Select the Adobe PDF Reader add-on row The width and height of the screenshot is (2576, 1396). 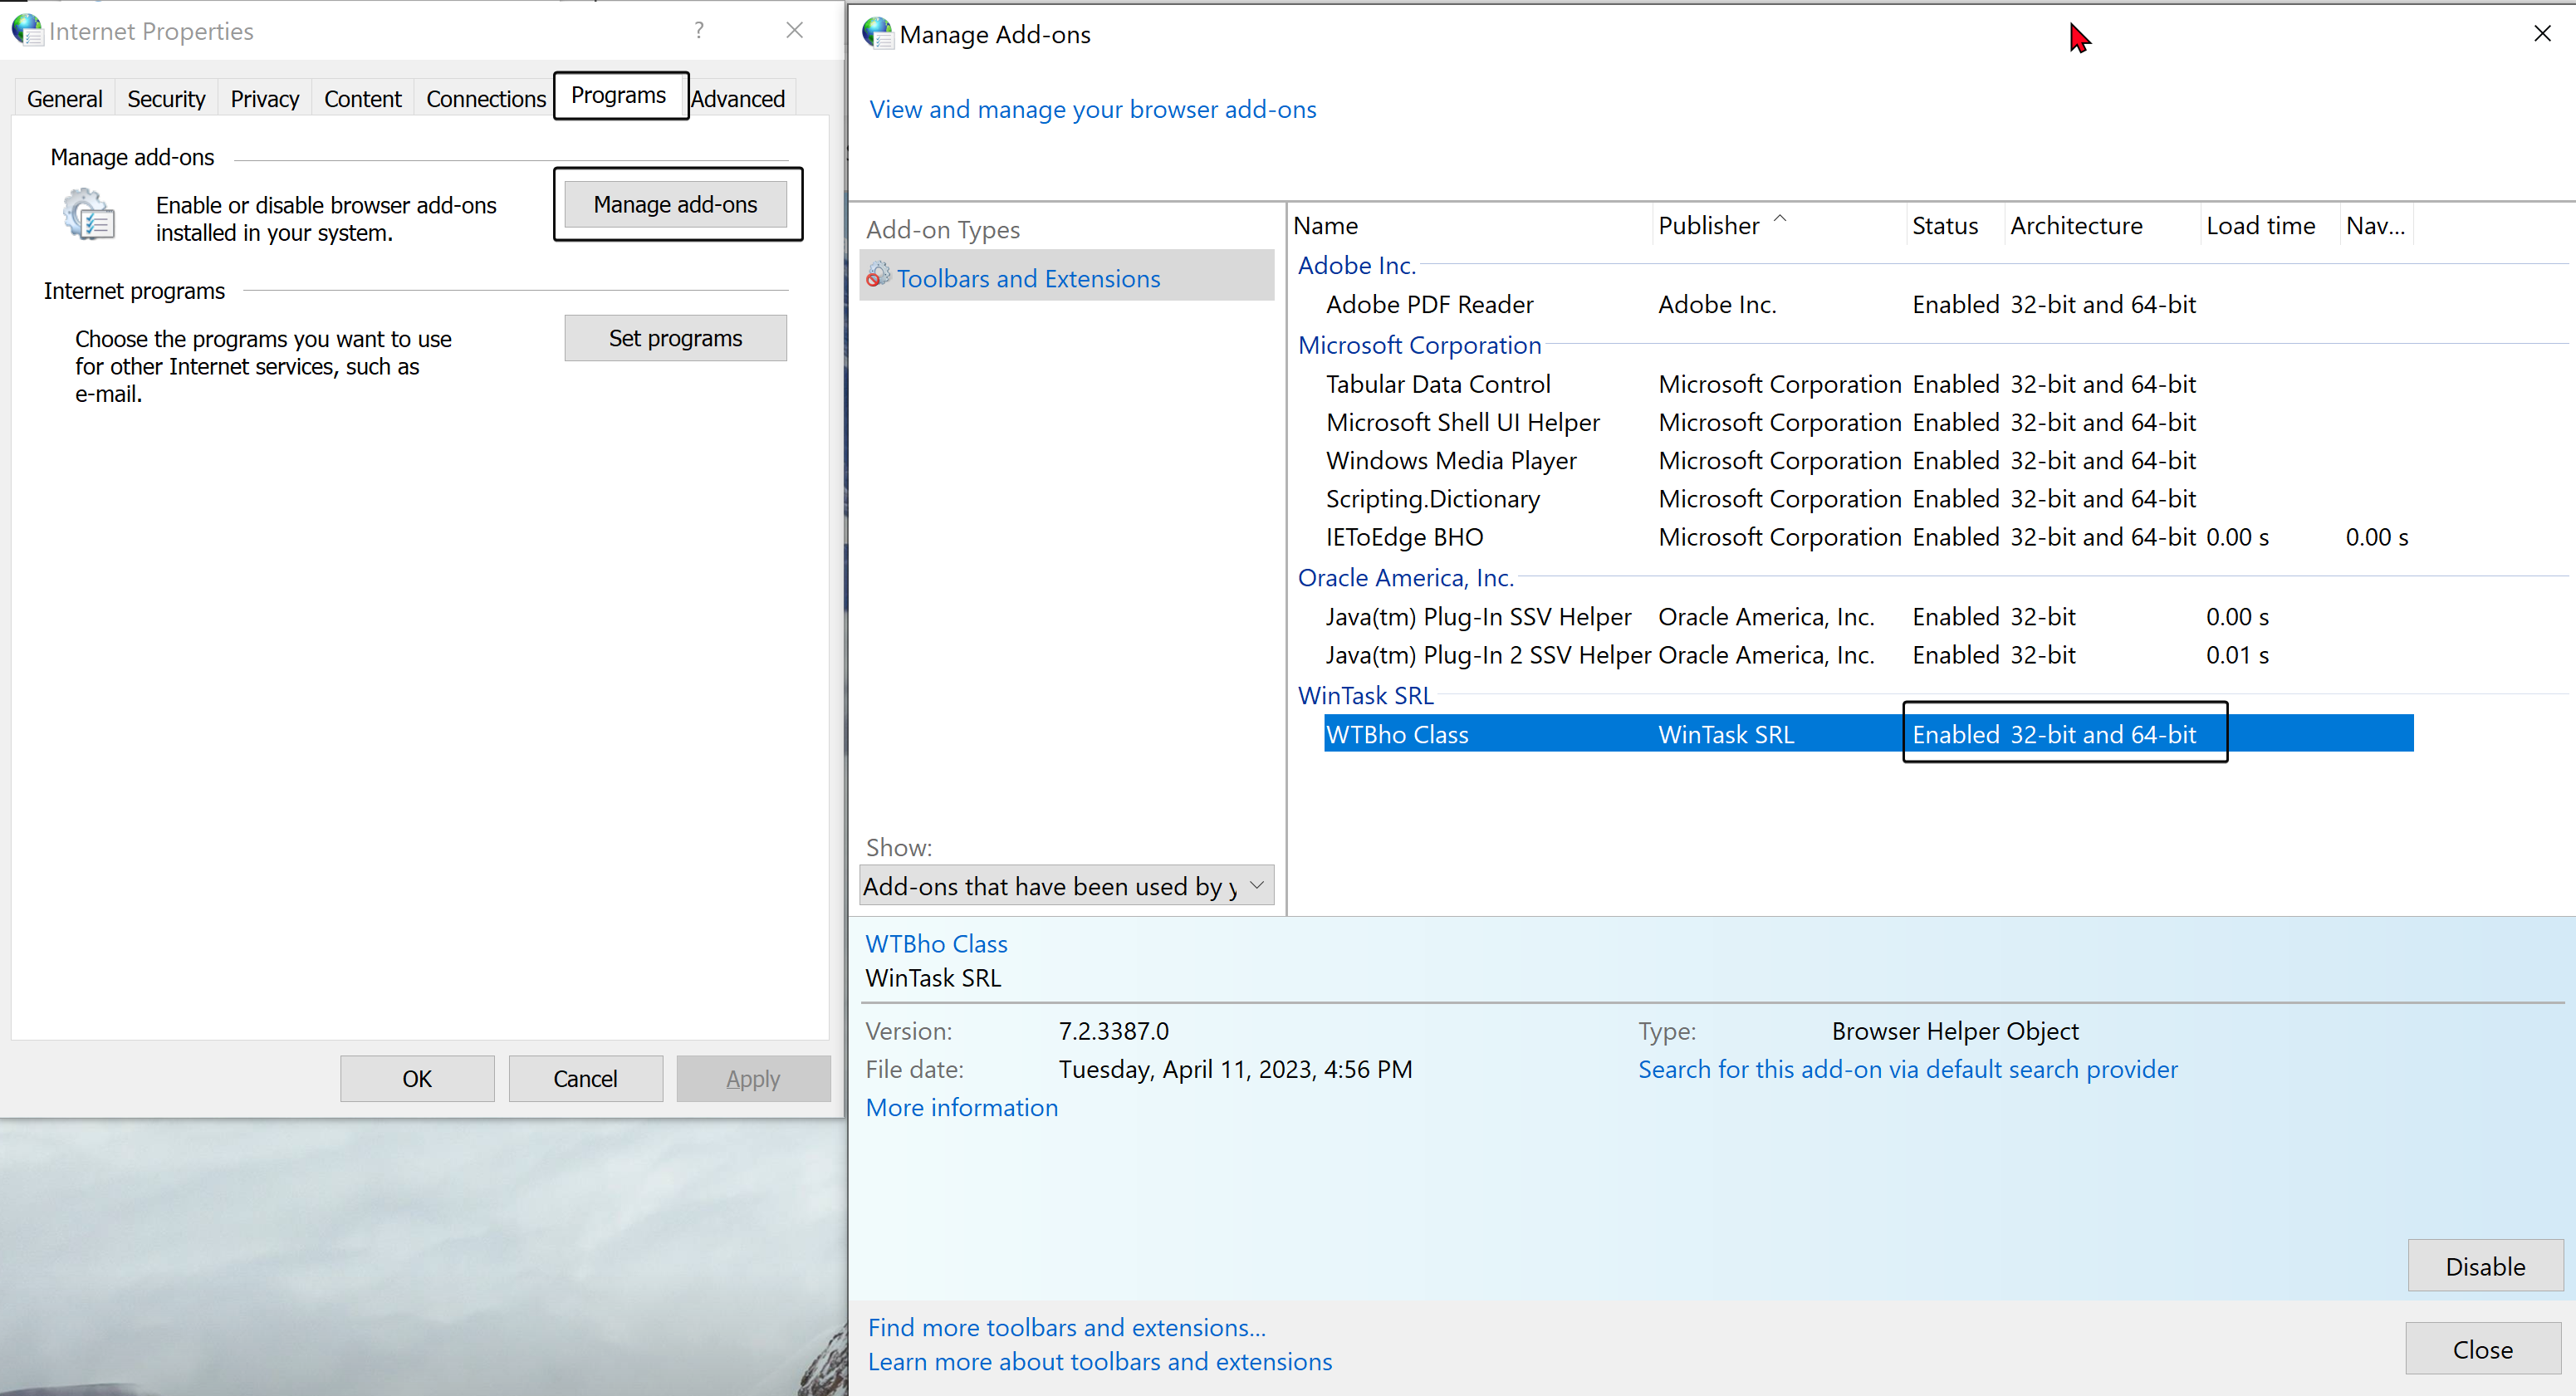coord(1429,304)
